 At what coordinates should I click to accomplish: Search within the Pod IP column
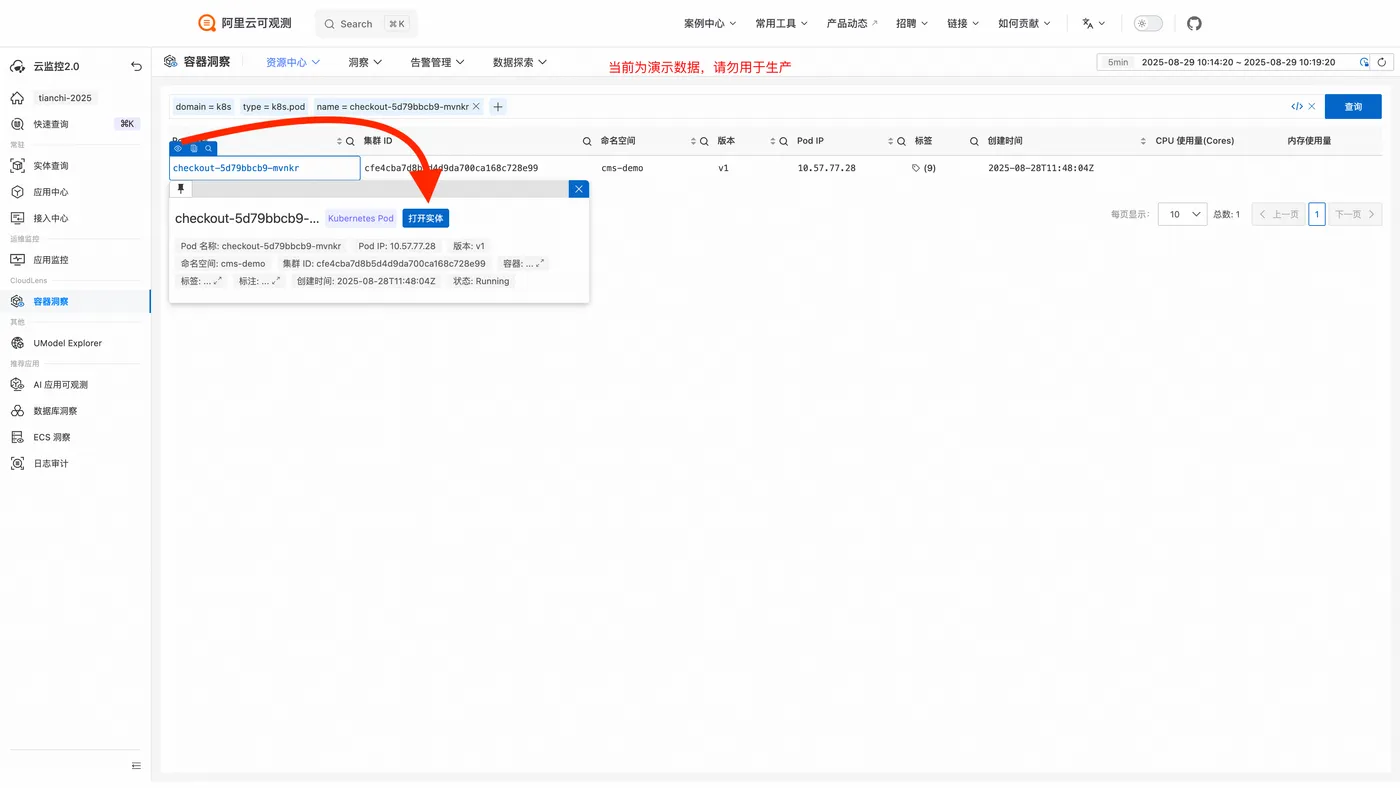[x=901, y=141]
